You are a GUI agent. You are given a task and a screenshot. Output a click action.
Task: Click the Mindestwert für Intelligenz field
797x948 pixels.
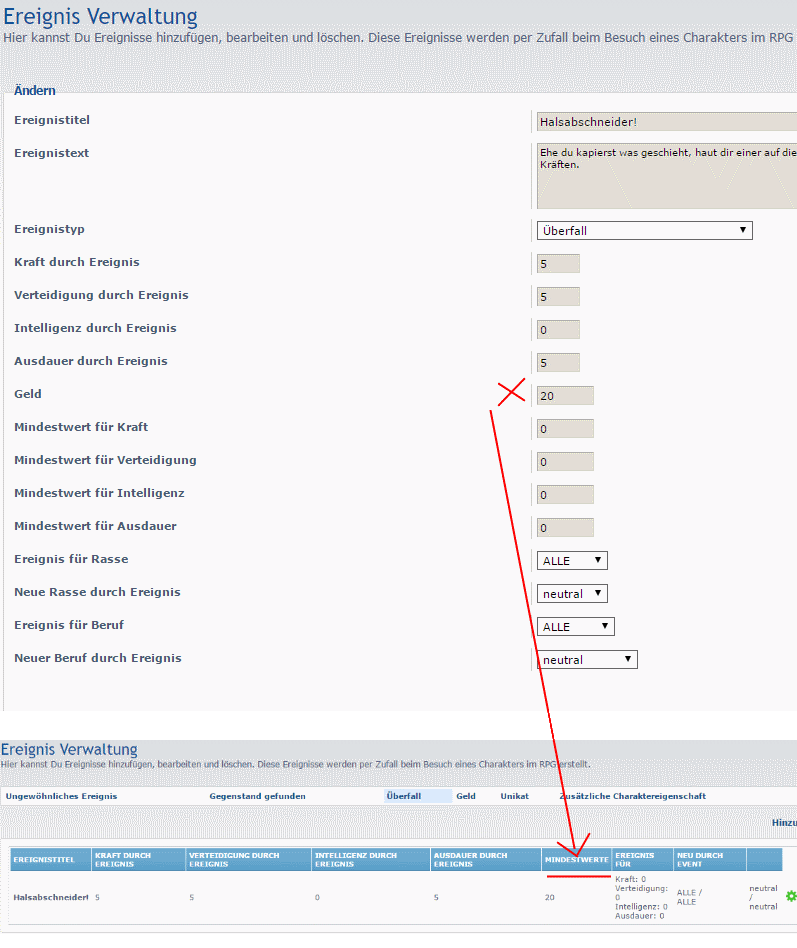[565, 495]
